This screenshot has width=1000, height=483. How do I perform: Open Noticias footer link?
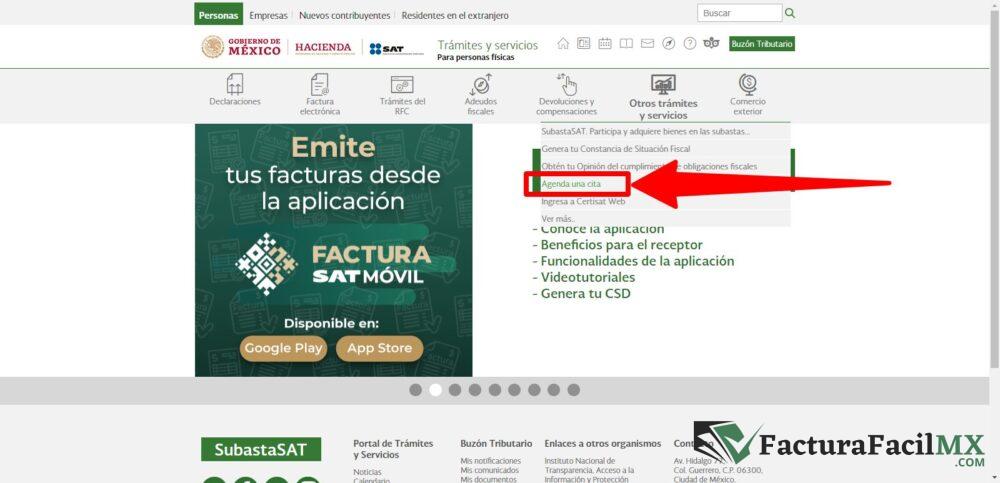367,472
